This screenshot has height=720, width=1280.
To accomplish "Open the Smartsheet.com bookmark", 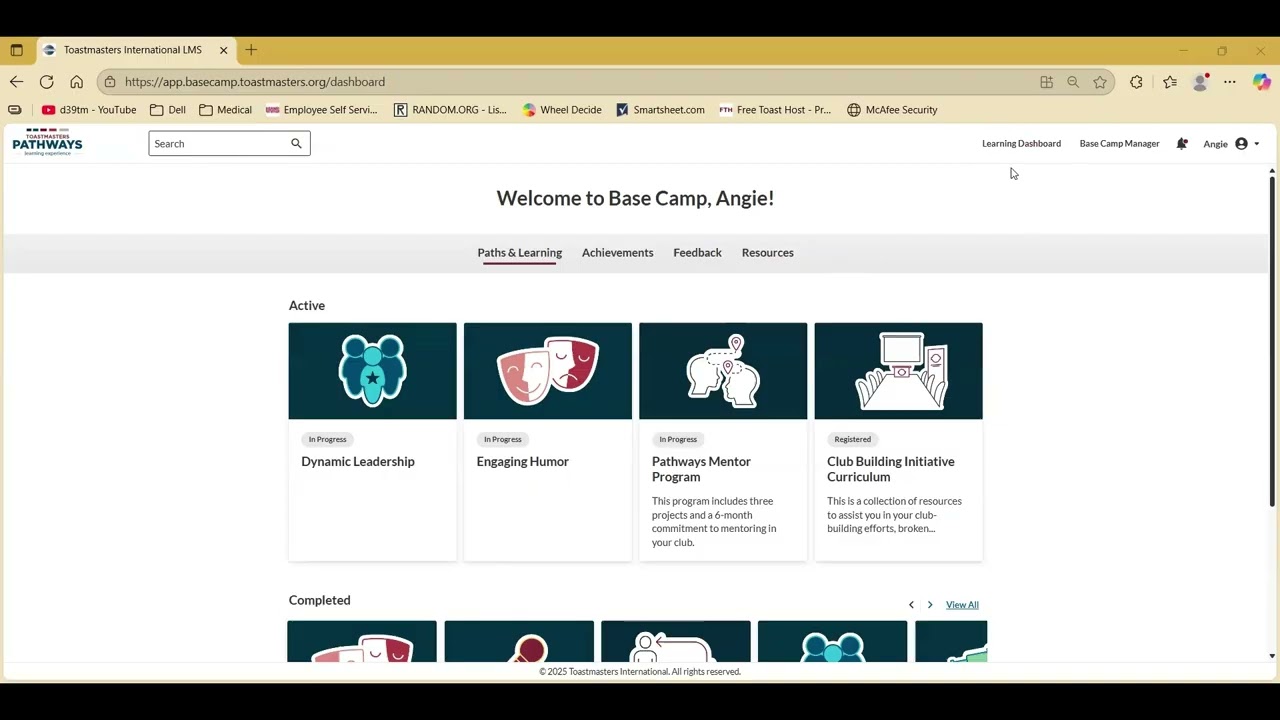I will coord(660,110).
